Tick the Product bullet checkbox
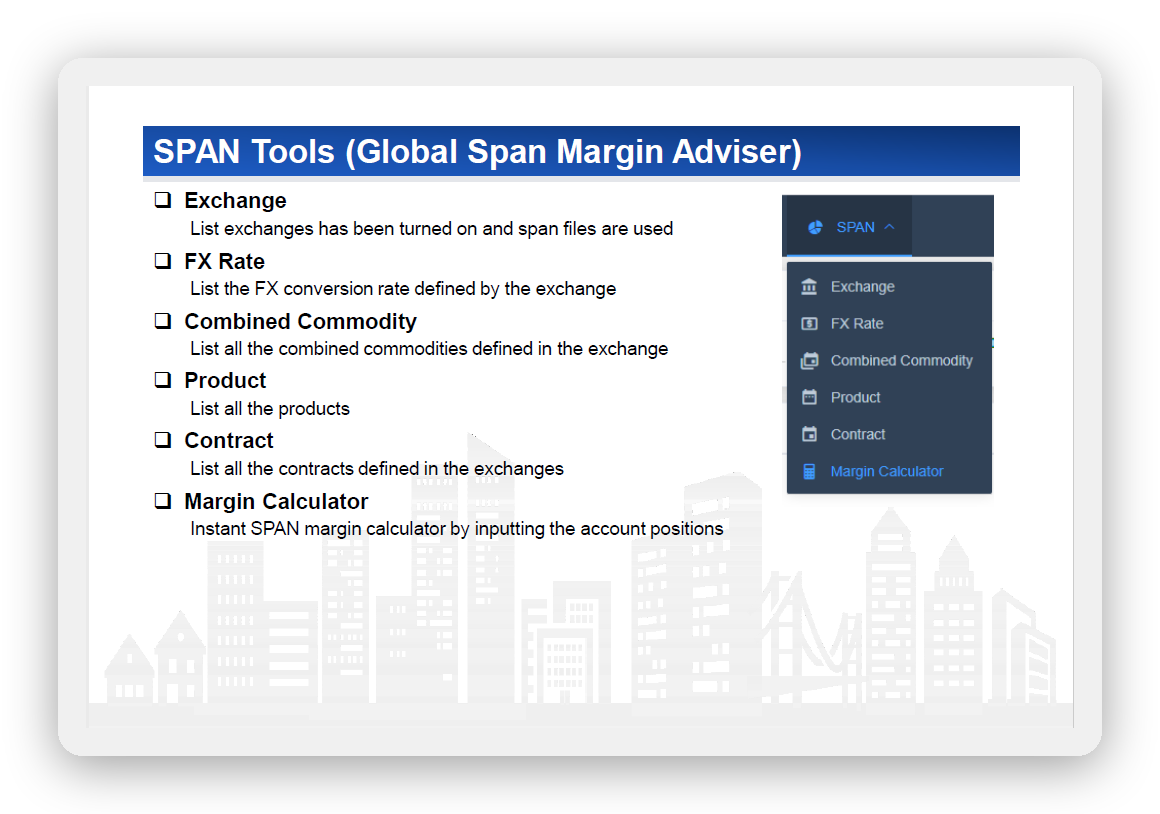This screenshot has width=1160, height=814. coord(163,380)
